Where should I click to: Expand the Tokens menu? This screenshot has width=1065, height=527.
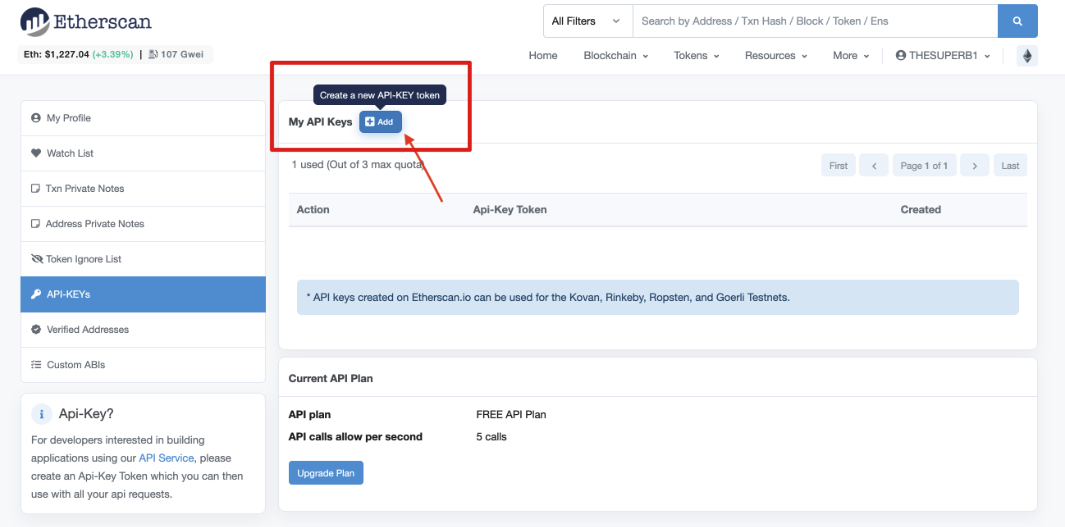tap(696, 56)
